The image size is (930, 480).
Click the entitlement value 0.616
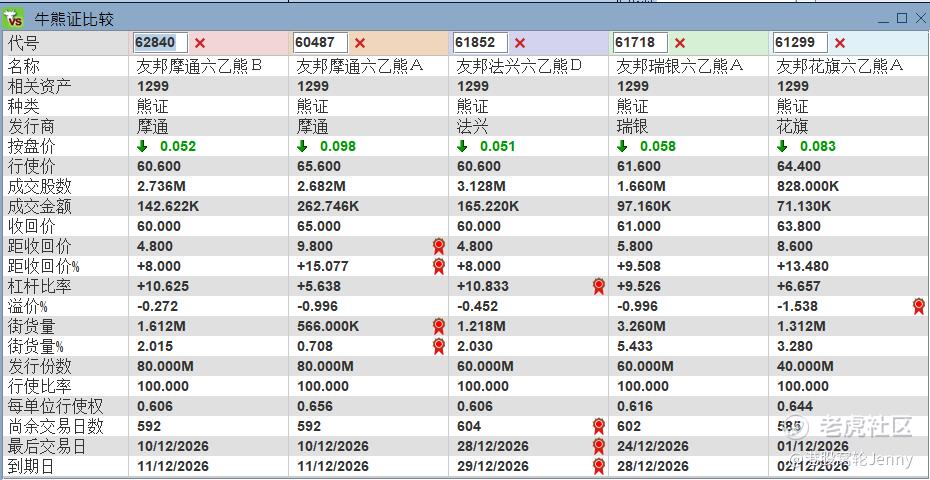[x=634, y=406]
